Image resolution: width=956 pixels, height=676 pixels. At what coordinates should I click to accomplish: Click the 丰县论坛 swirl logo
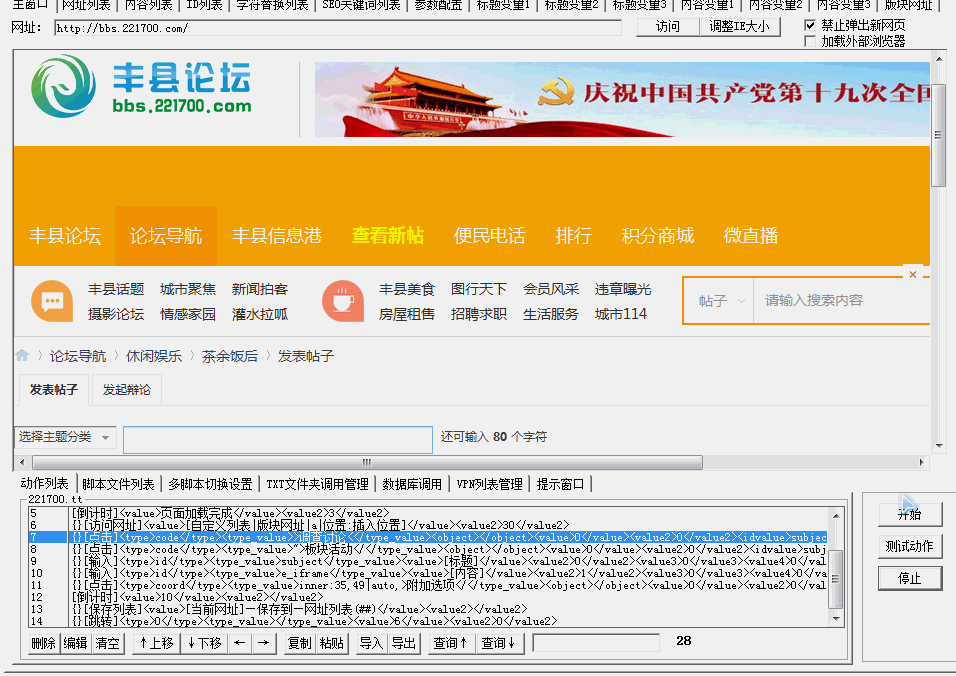click(x=63, y=86)
